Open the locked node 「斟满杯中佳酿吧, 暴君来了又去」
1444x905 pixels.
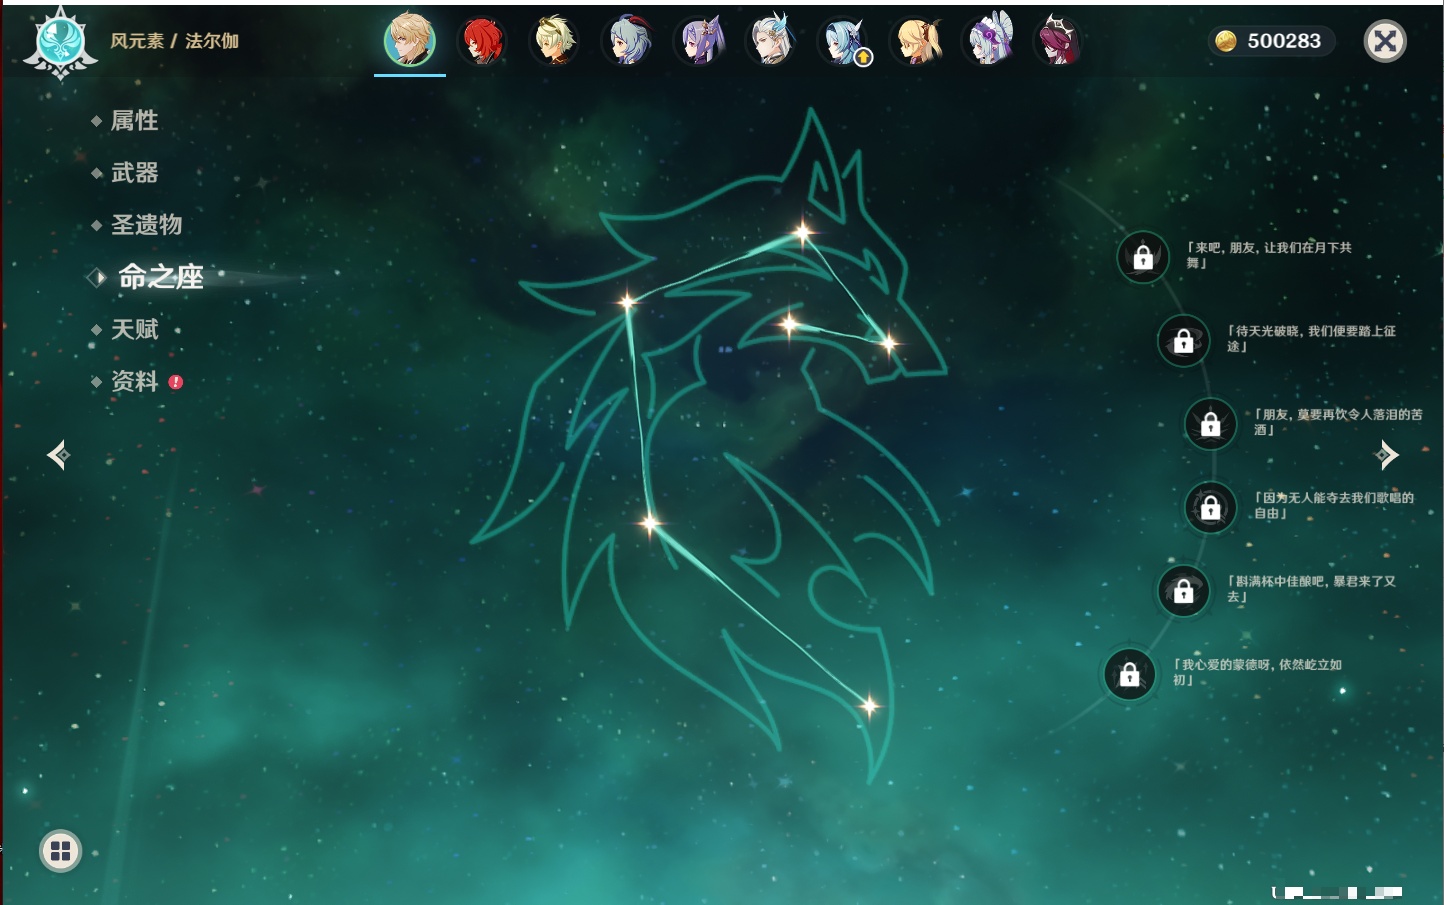[1183, 591]
